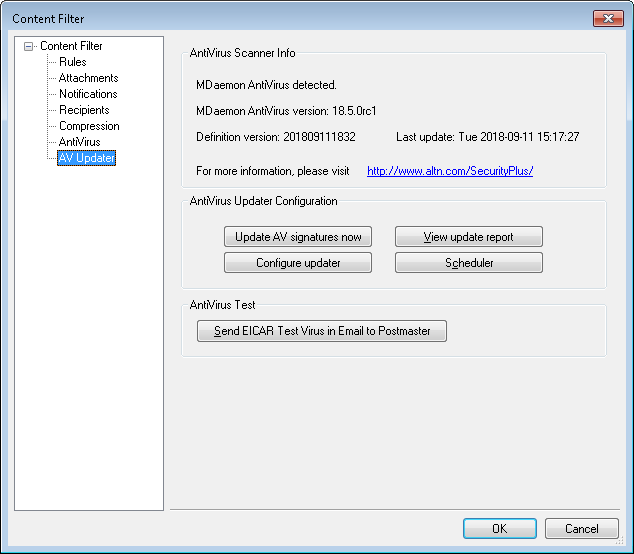Click Update AV signatures now button
The width and height of the screenshot is (634, 554).
[x=298, y=237]
